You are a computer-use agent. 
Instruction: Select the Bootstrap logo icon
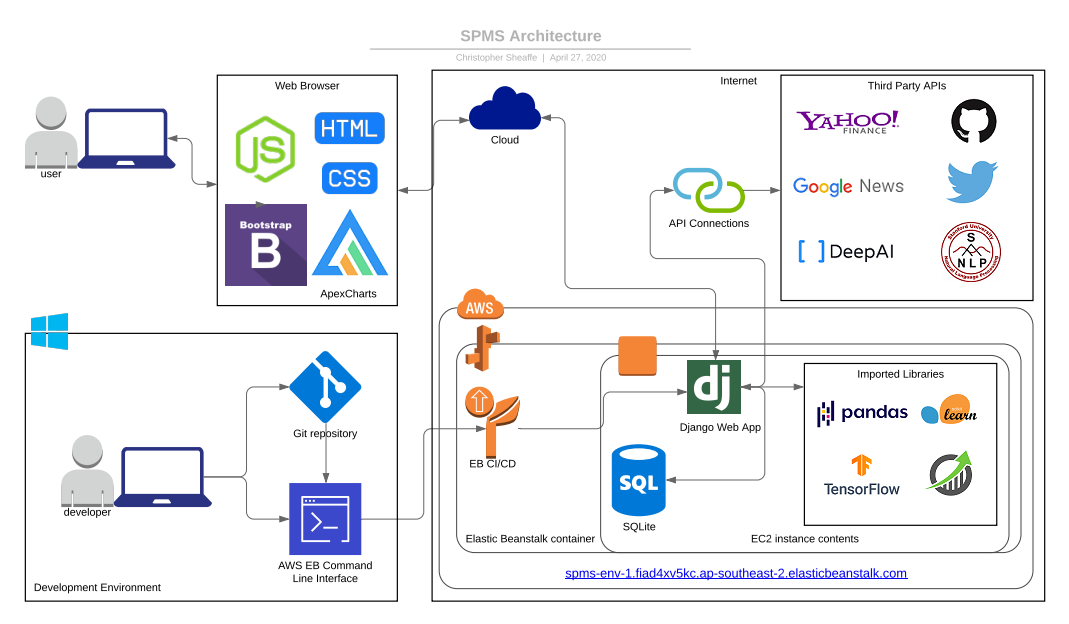pos(266,245)
